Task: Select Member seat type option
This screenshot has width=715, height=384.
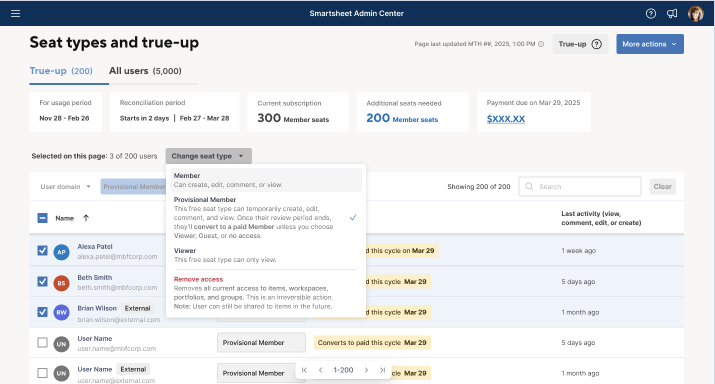Action: (x=266, y=180)
